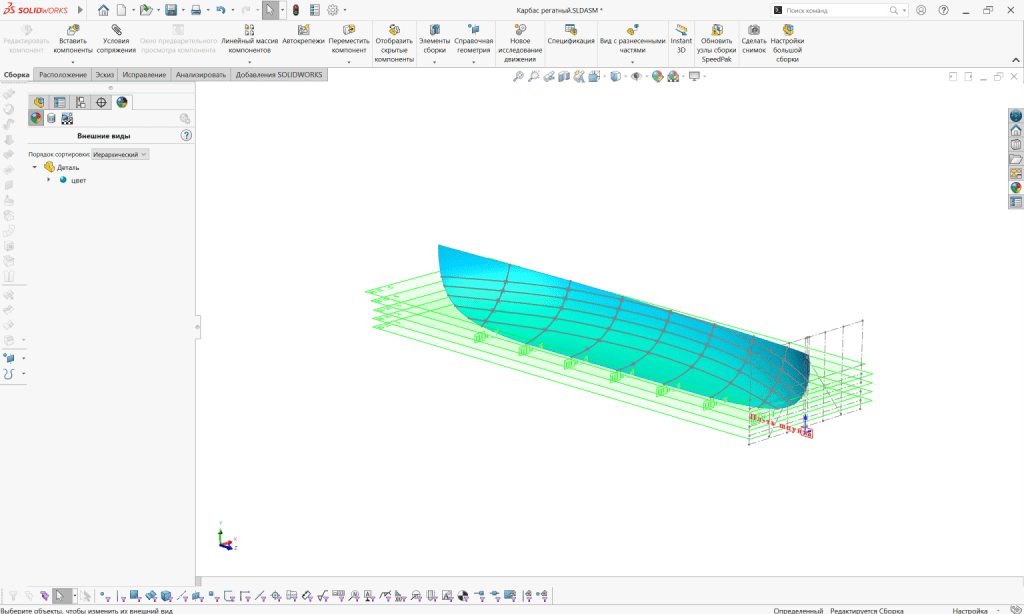Click Сделать снимок camera icon

[x=754, y=40]
